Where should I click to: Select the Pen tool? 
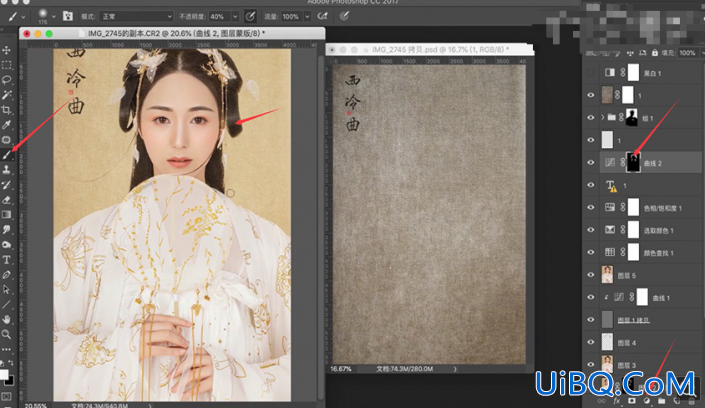click(6, 274)
